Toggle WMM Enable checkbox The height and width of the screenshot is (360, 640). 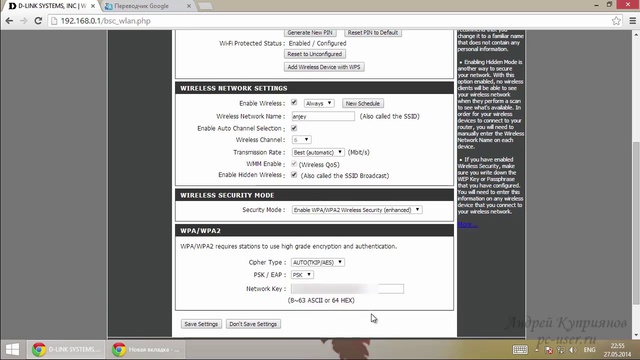point(294,164)
